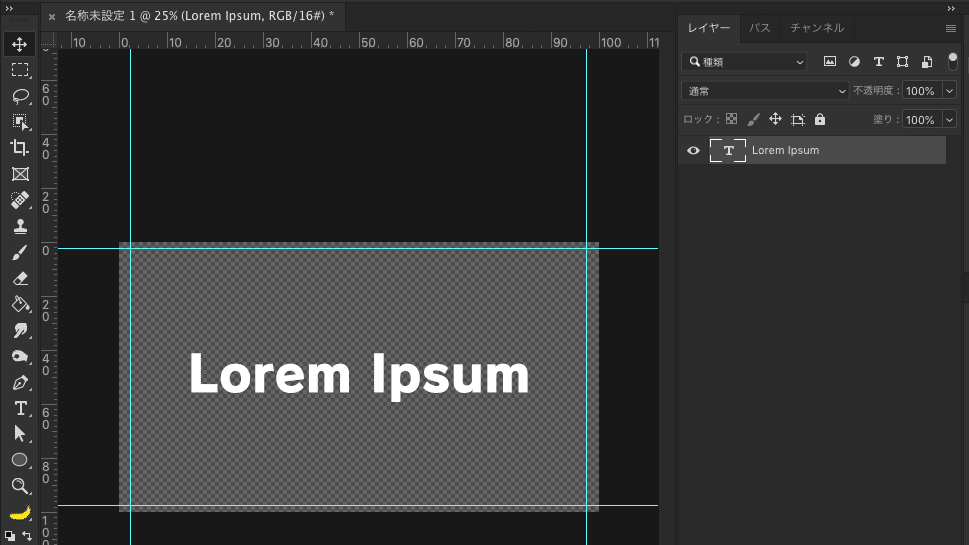Lock transparent pixels on the layer

tap(731, 119)
